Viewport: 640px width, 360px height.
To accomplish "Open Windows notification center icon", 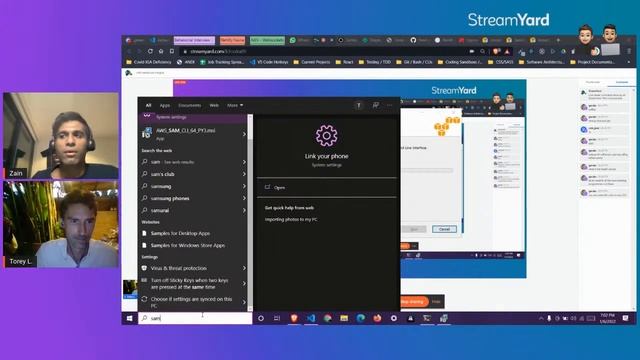I will pos(625,318).
